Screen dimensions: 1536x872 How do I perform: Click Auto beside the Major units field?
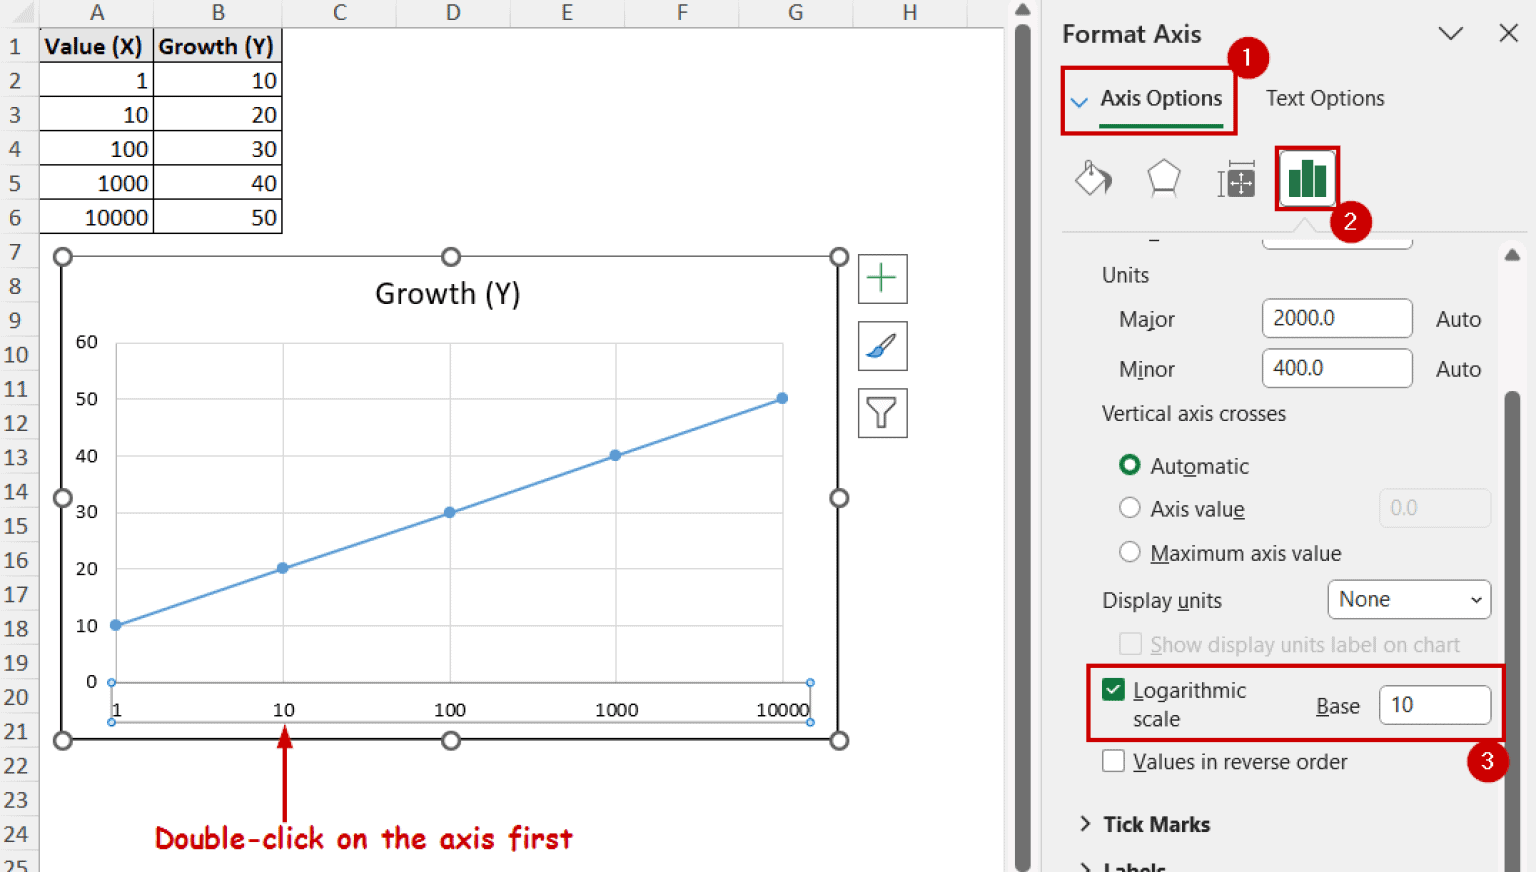pos(1458,318)
